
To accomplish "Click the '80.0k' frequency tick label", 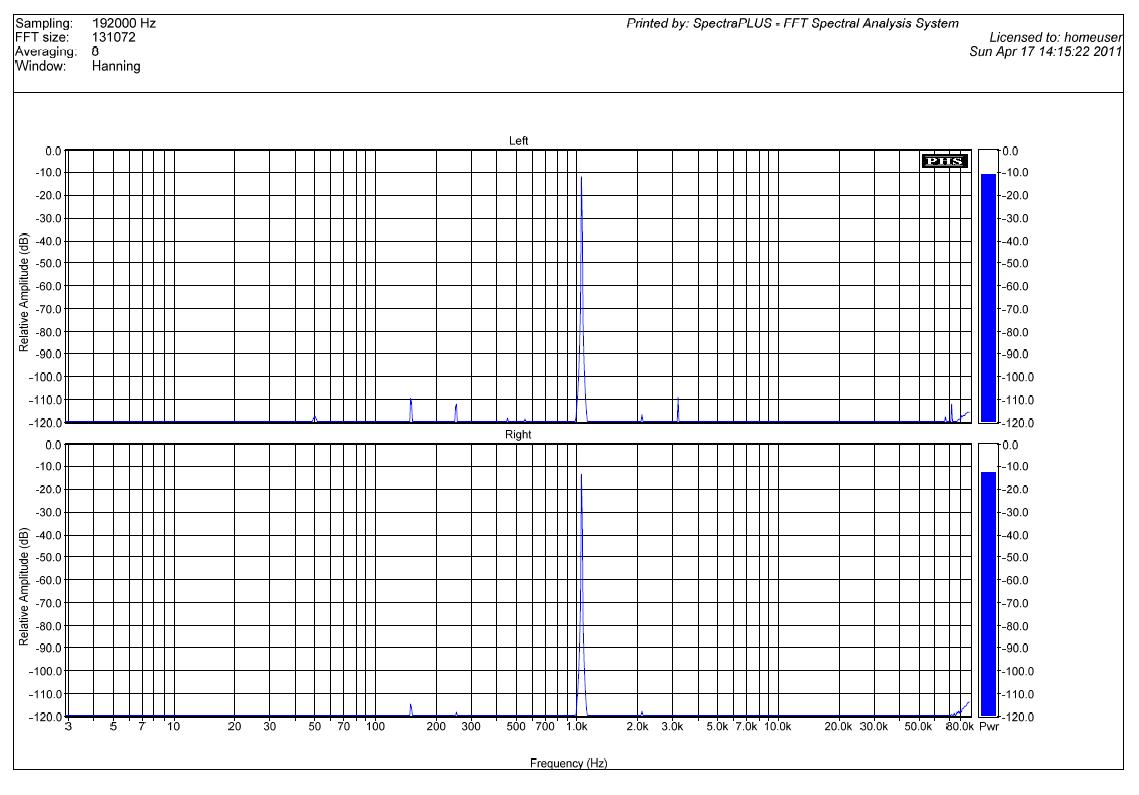I will [960, 727].
